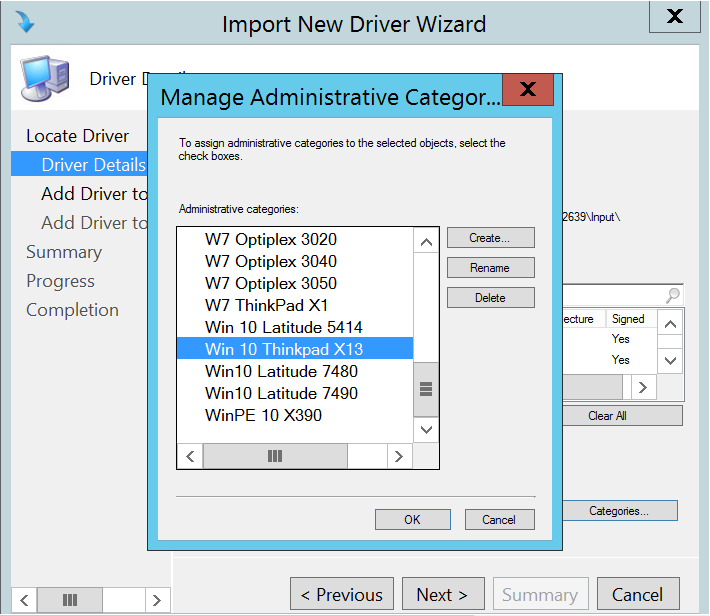Close the Manage Administrative Categories dialog
Viewport: 710px width, 616px height.
[528, 89]
